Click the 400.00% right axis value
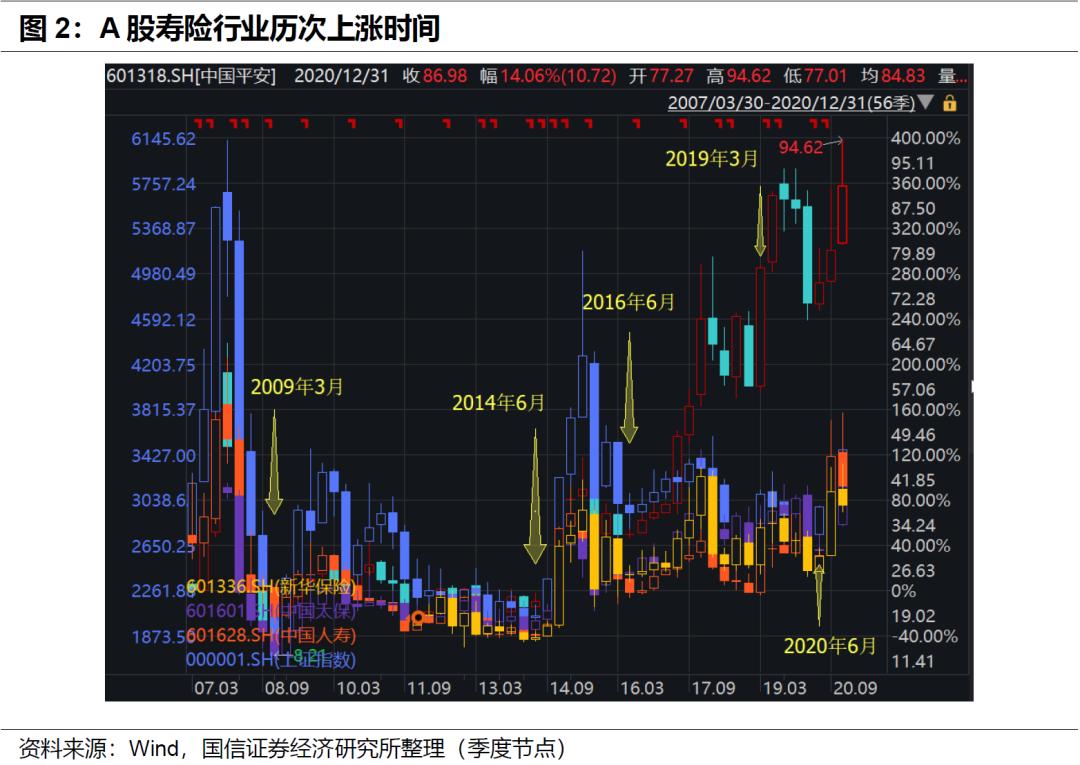 (x=925, y=138)
